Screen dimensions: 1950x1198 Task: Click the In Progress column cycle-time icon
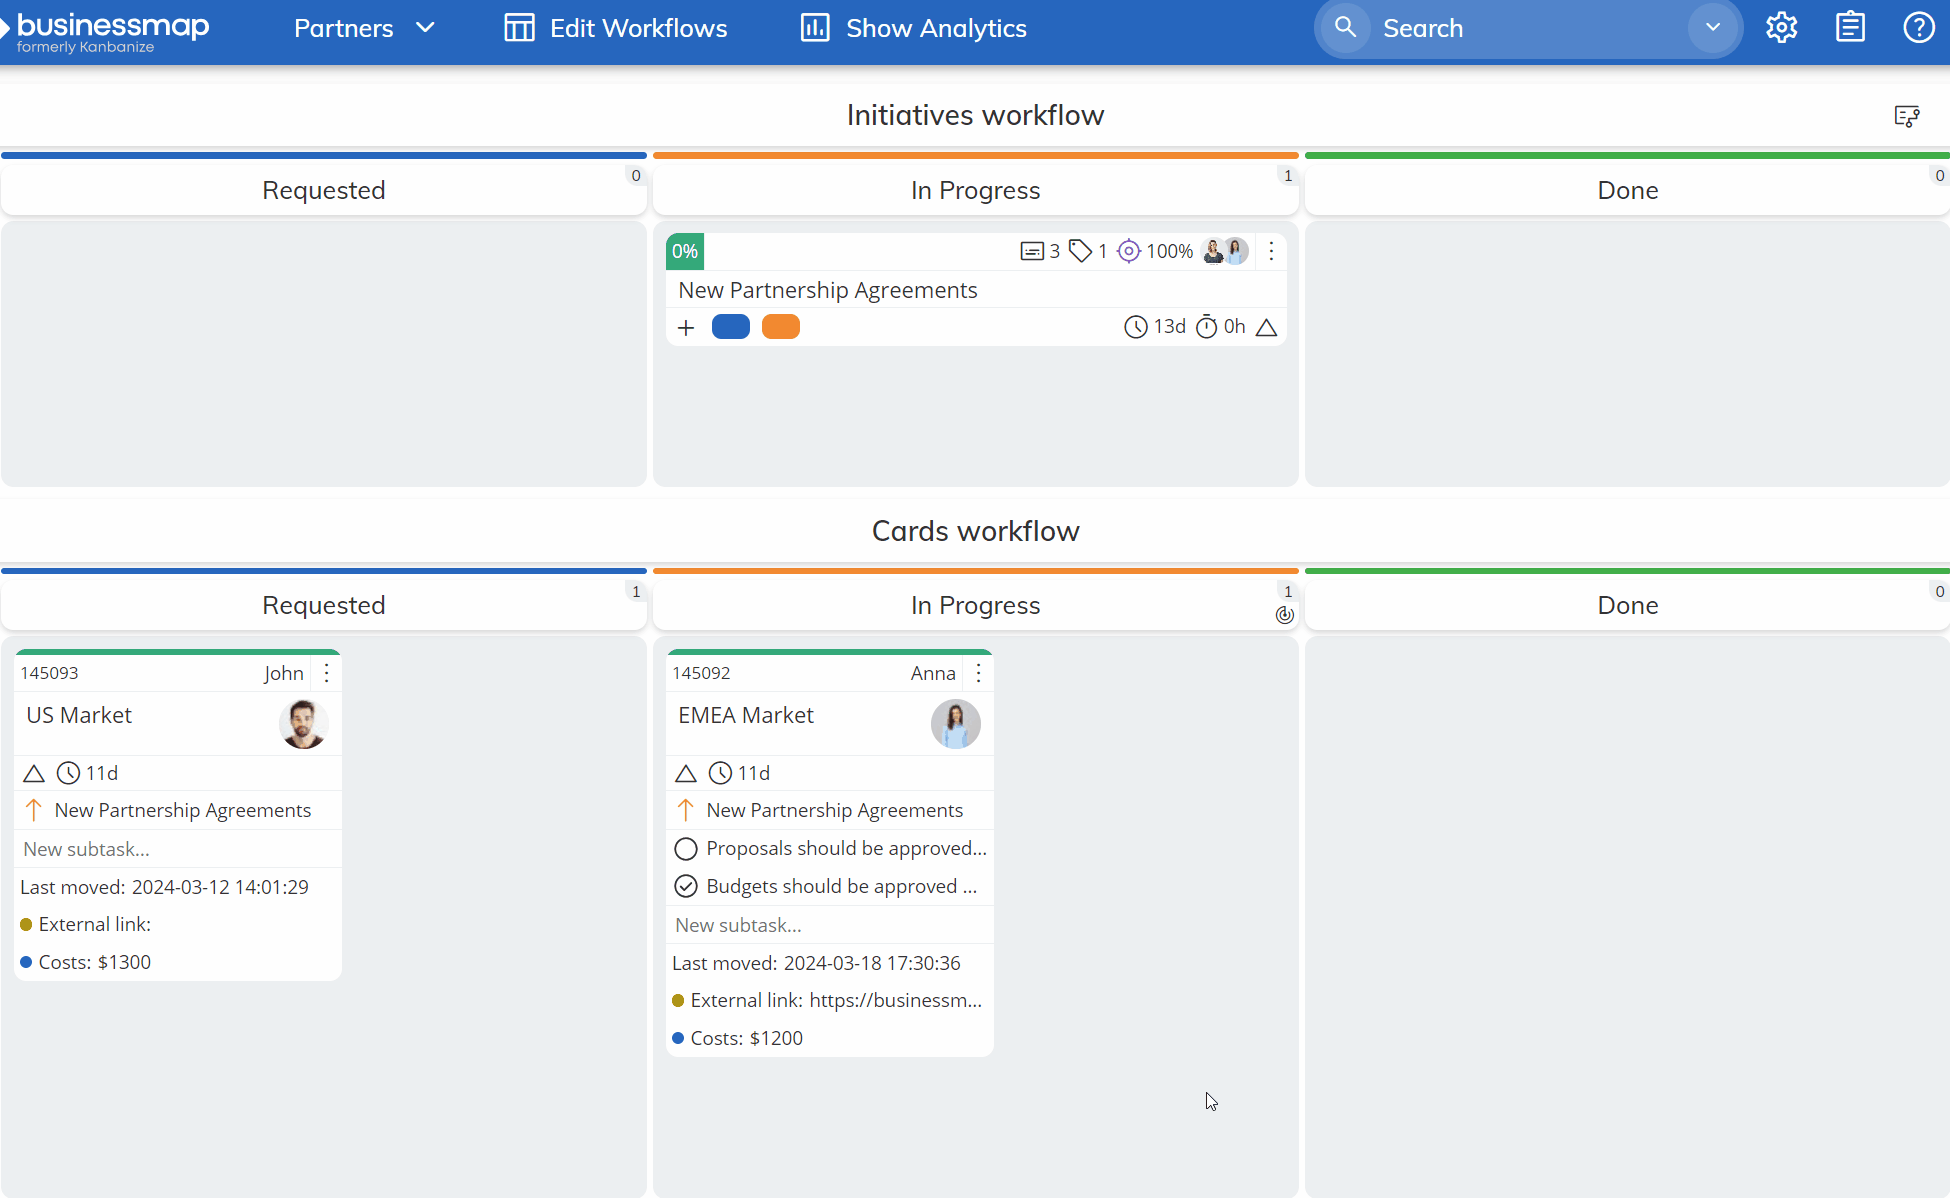[1285, 615]
